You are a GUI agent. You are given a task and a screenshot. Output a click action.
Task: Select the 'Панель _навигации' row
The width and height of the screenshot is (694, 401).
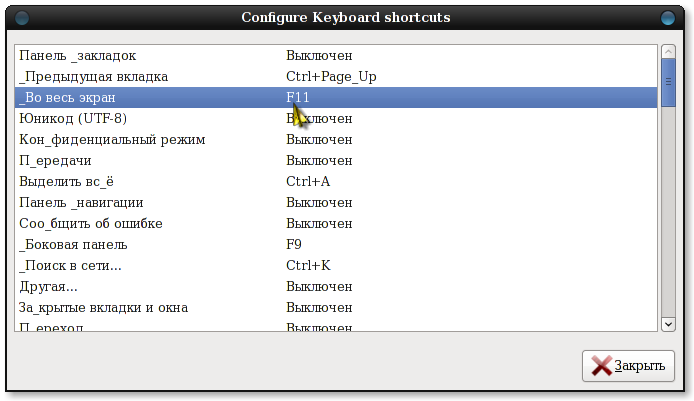pos(336,203)
